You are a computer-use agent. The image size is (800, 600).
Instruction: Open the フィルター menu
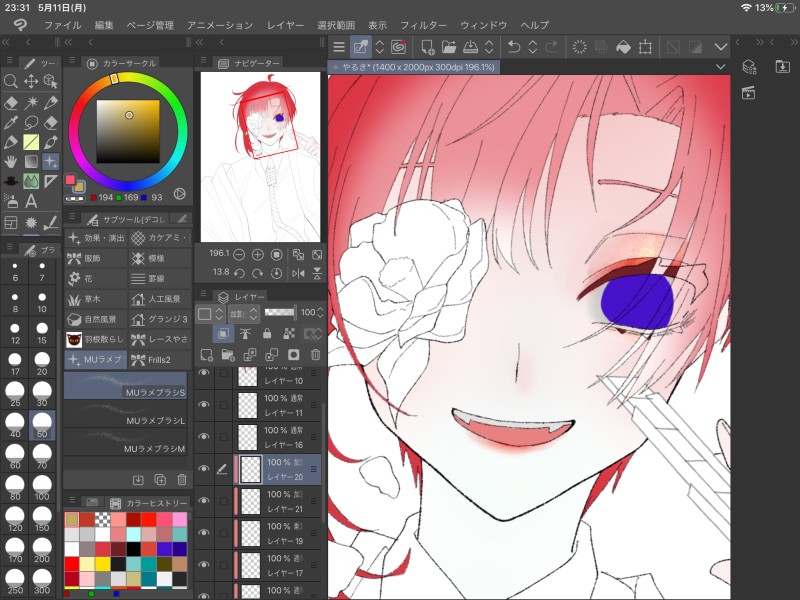coord(423,25)
